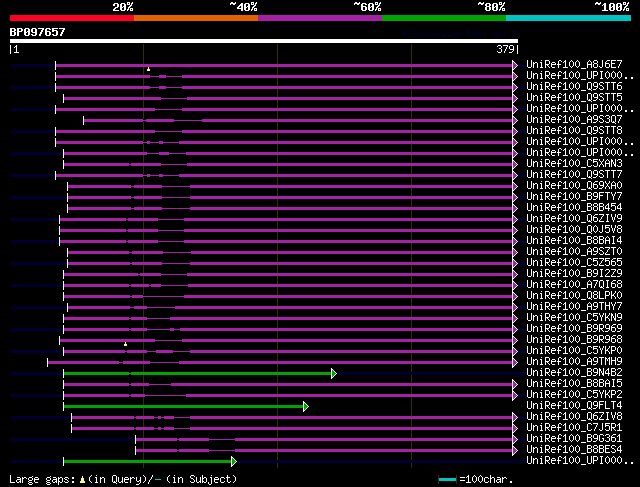Click the UniRef100_C5YKP2 label
This screenshot has width=640, height=487.
click(x=574, y=395)
